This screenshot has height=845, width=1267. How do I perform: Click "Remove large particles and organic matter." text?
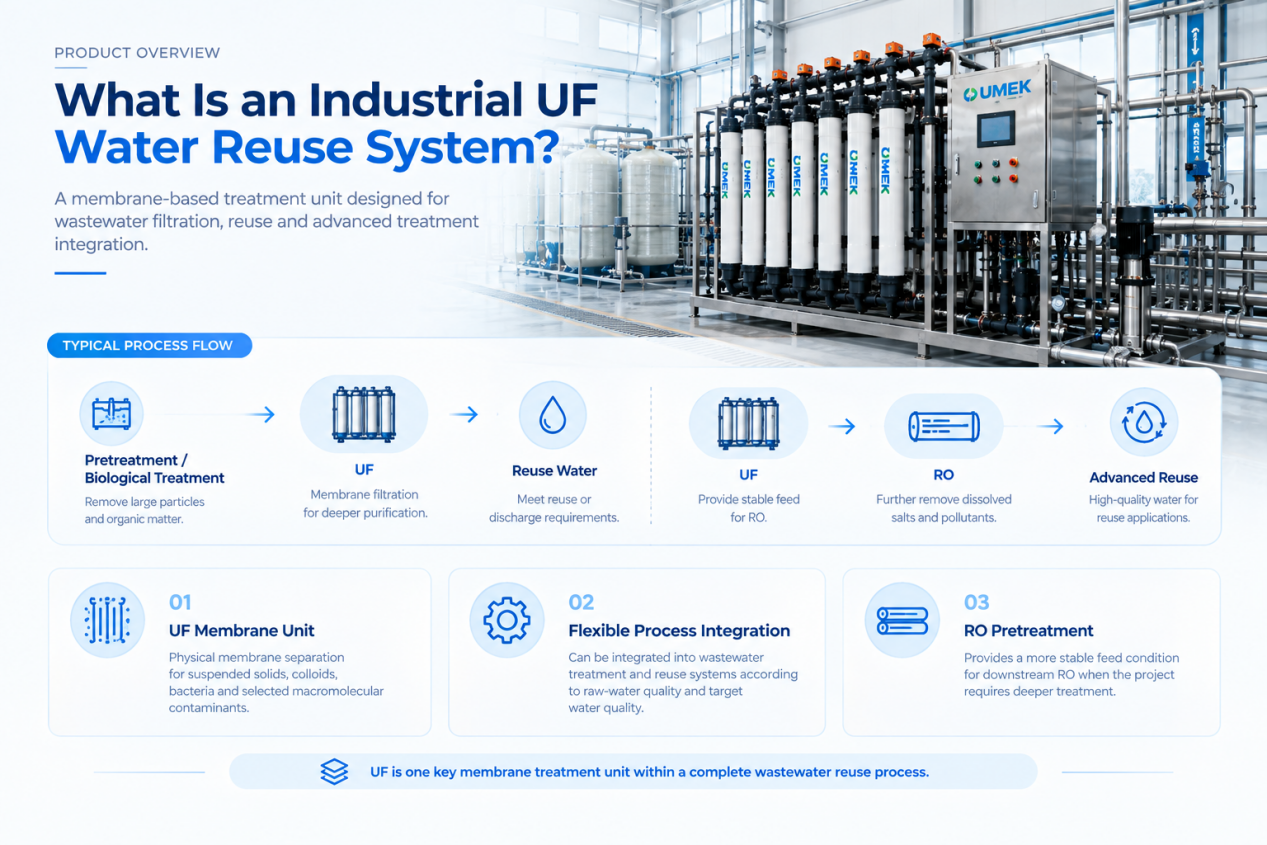145,510
